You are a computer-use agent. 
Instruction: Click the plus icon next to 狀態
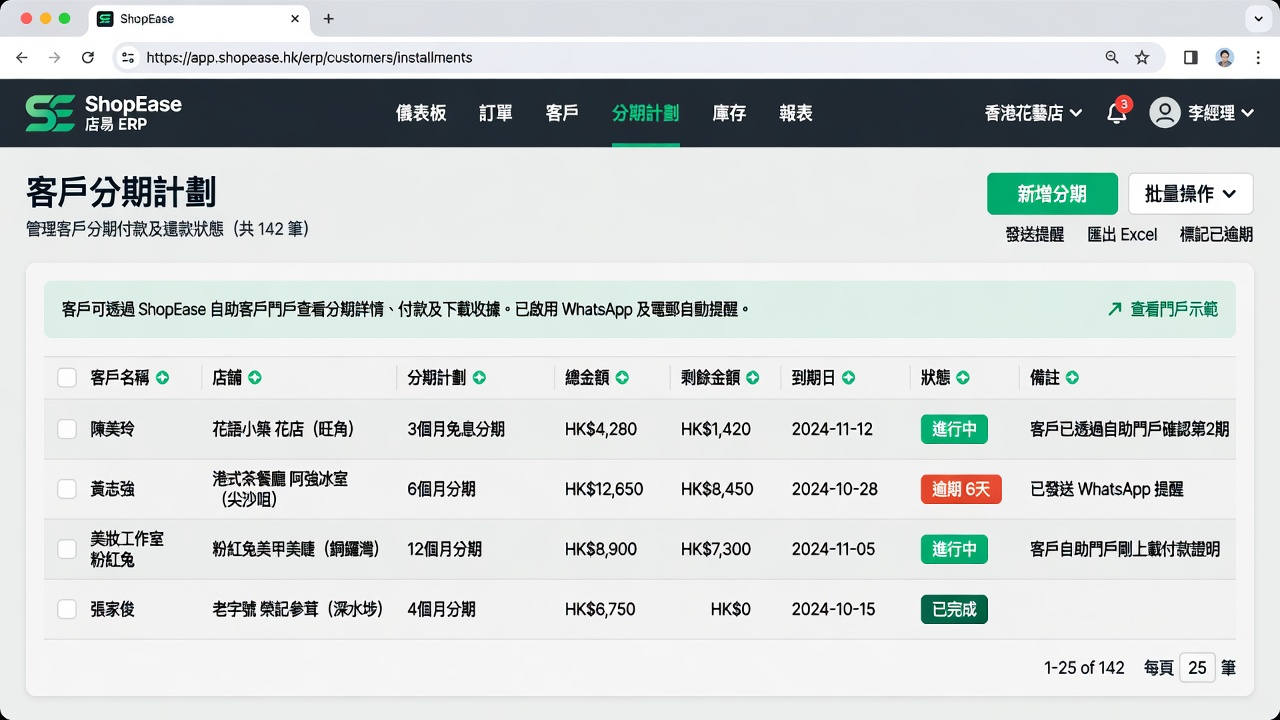[x=963, y=378]
